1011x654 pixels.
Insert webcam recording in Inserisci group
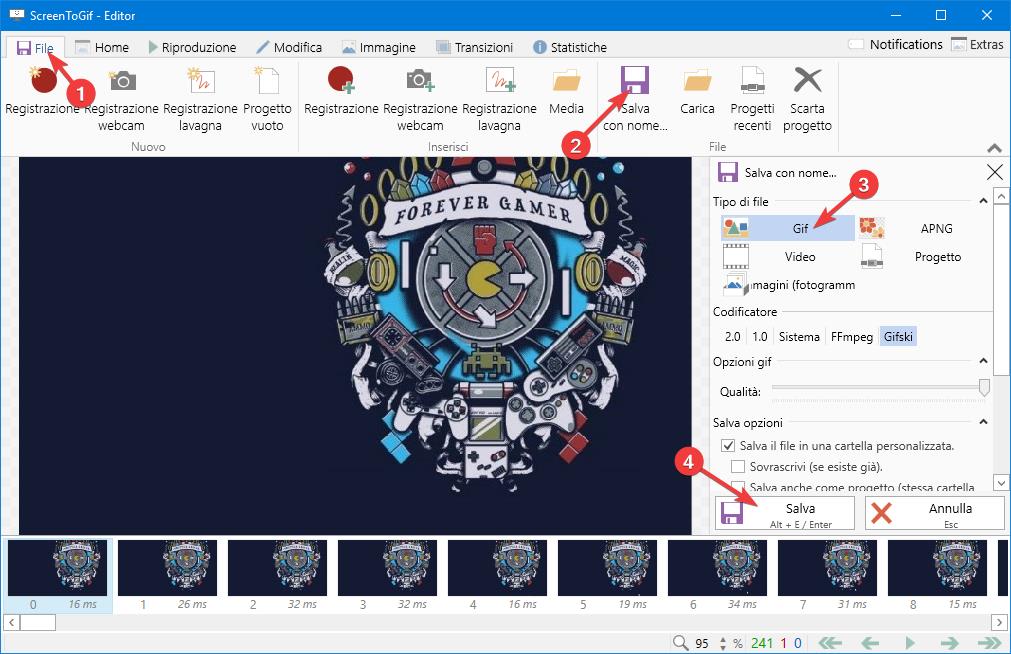click(420, 99)
